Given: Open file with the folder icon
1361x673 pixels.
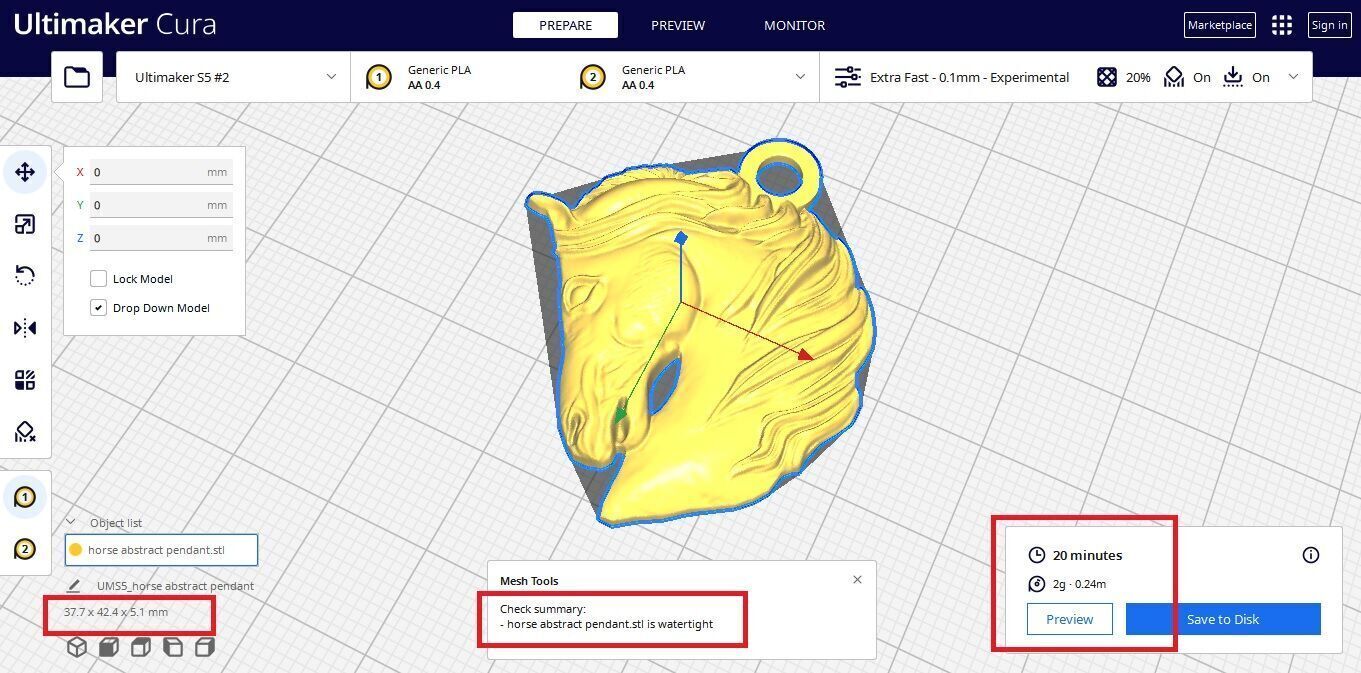Looking at the screenshot, I should [77, 77].
